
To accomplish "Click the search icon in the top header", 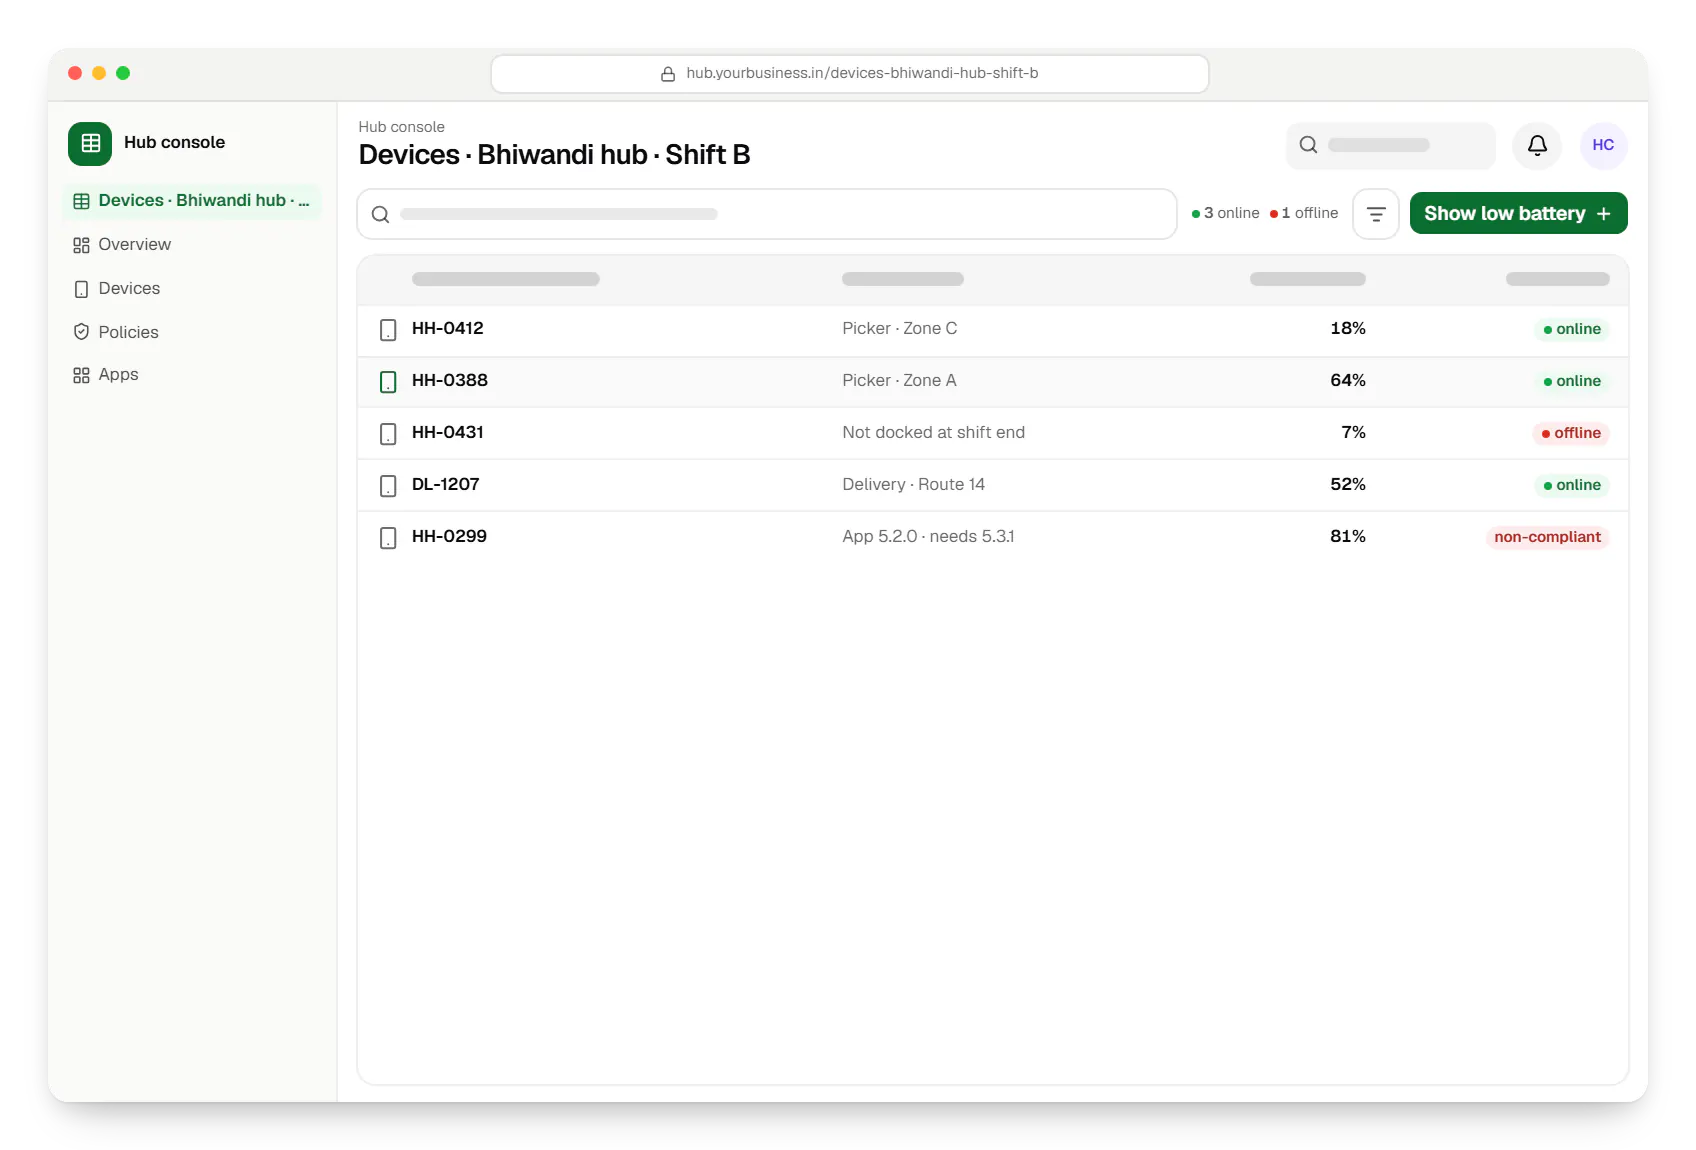I will [x=1308, y=145].
